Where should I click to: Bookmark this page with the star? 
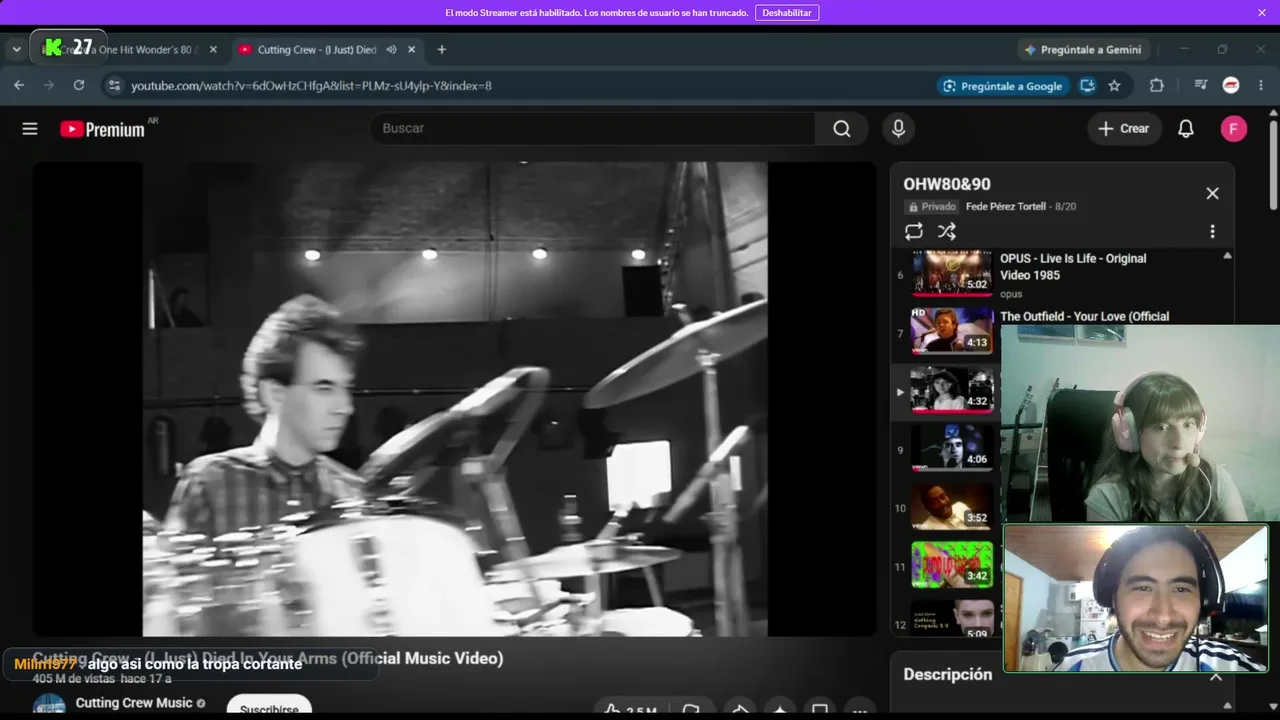tap(1114, 86)
